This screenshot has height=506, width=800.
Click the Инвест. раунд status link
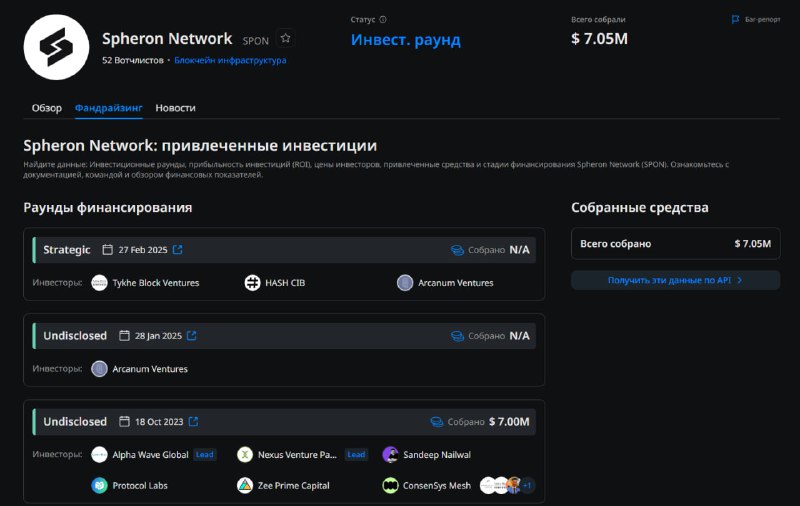(x=406, y=39)
